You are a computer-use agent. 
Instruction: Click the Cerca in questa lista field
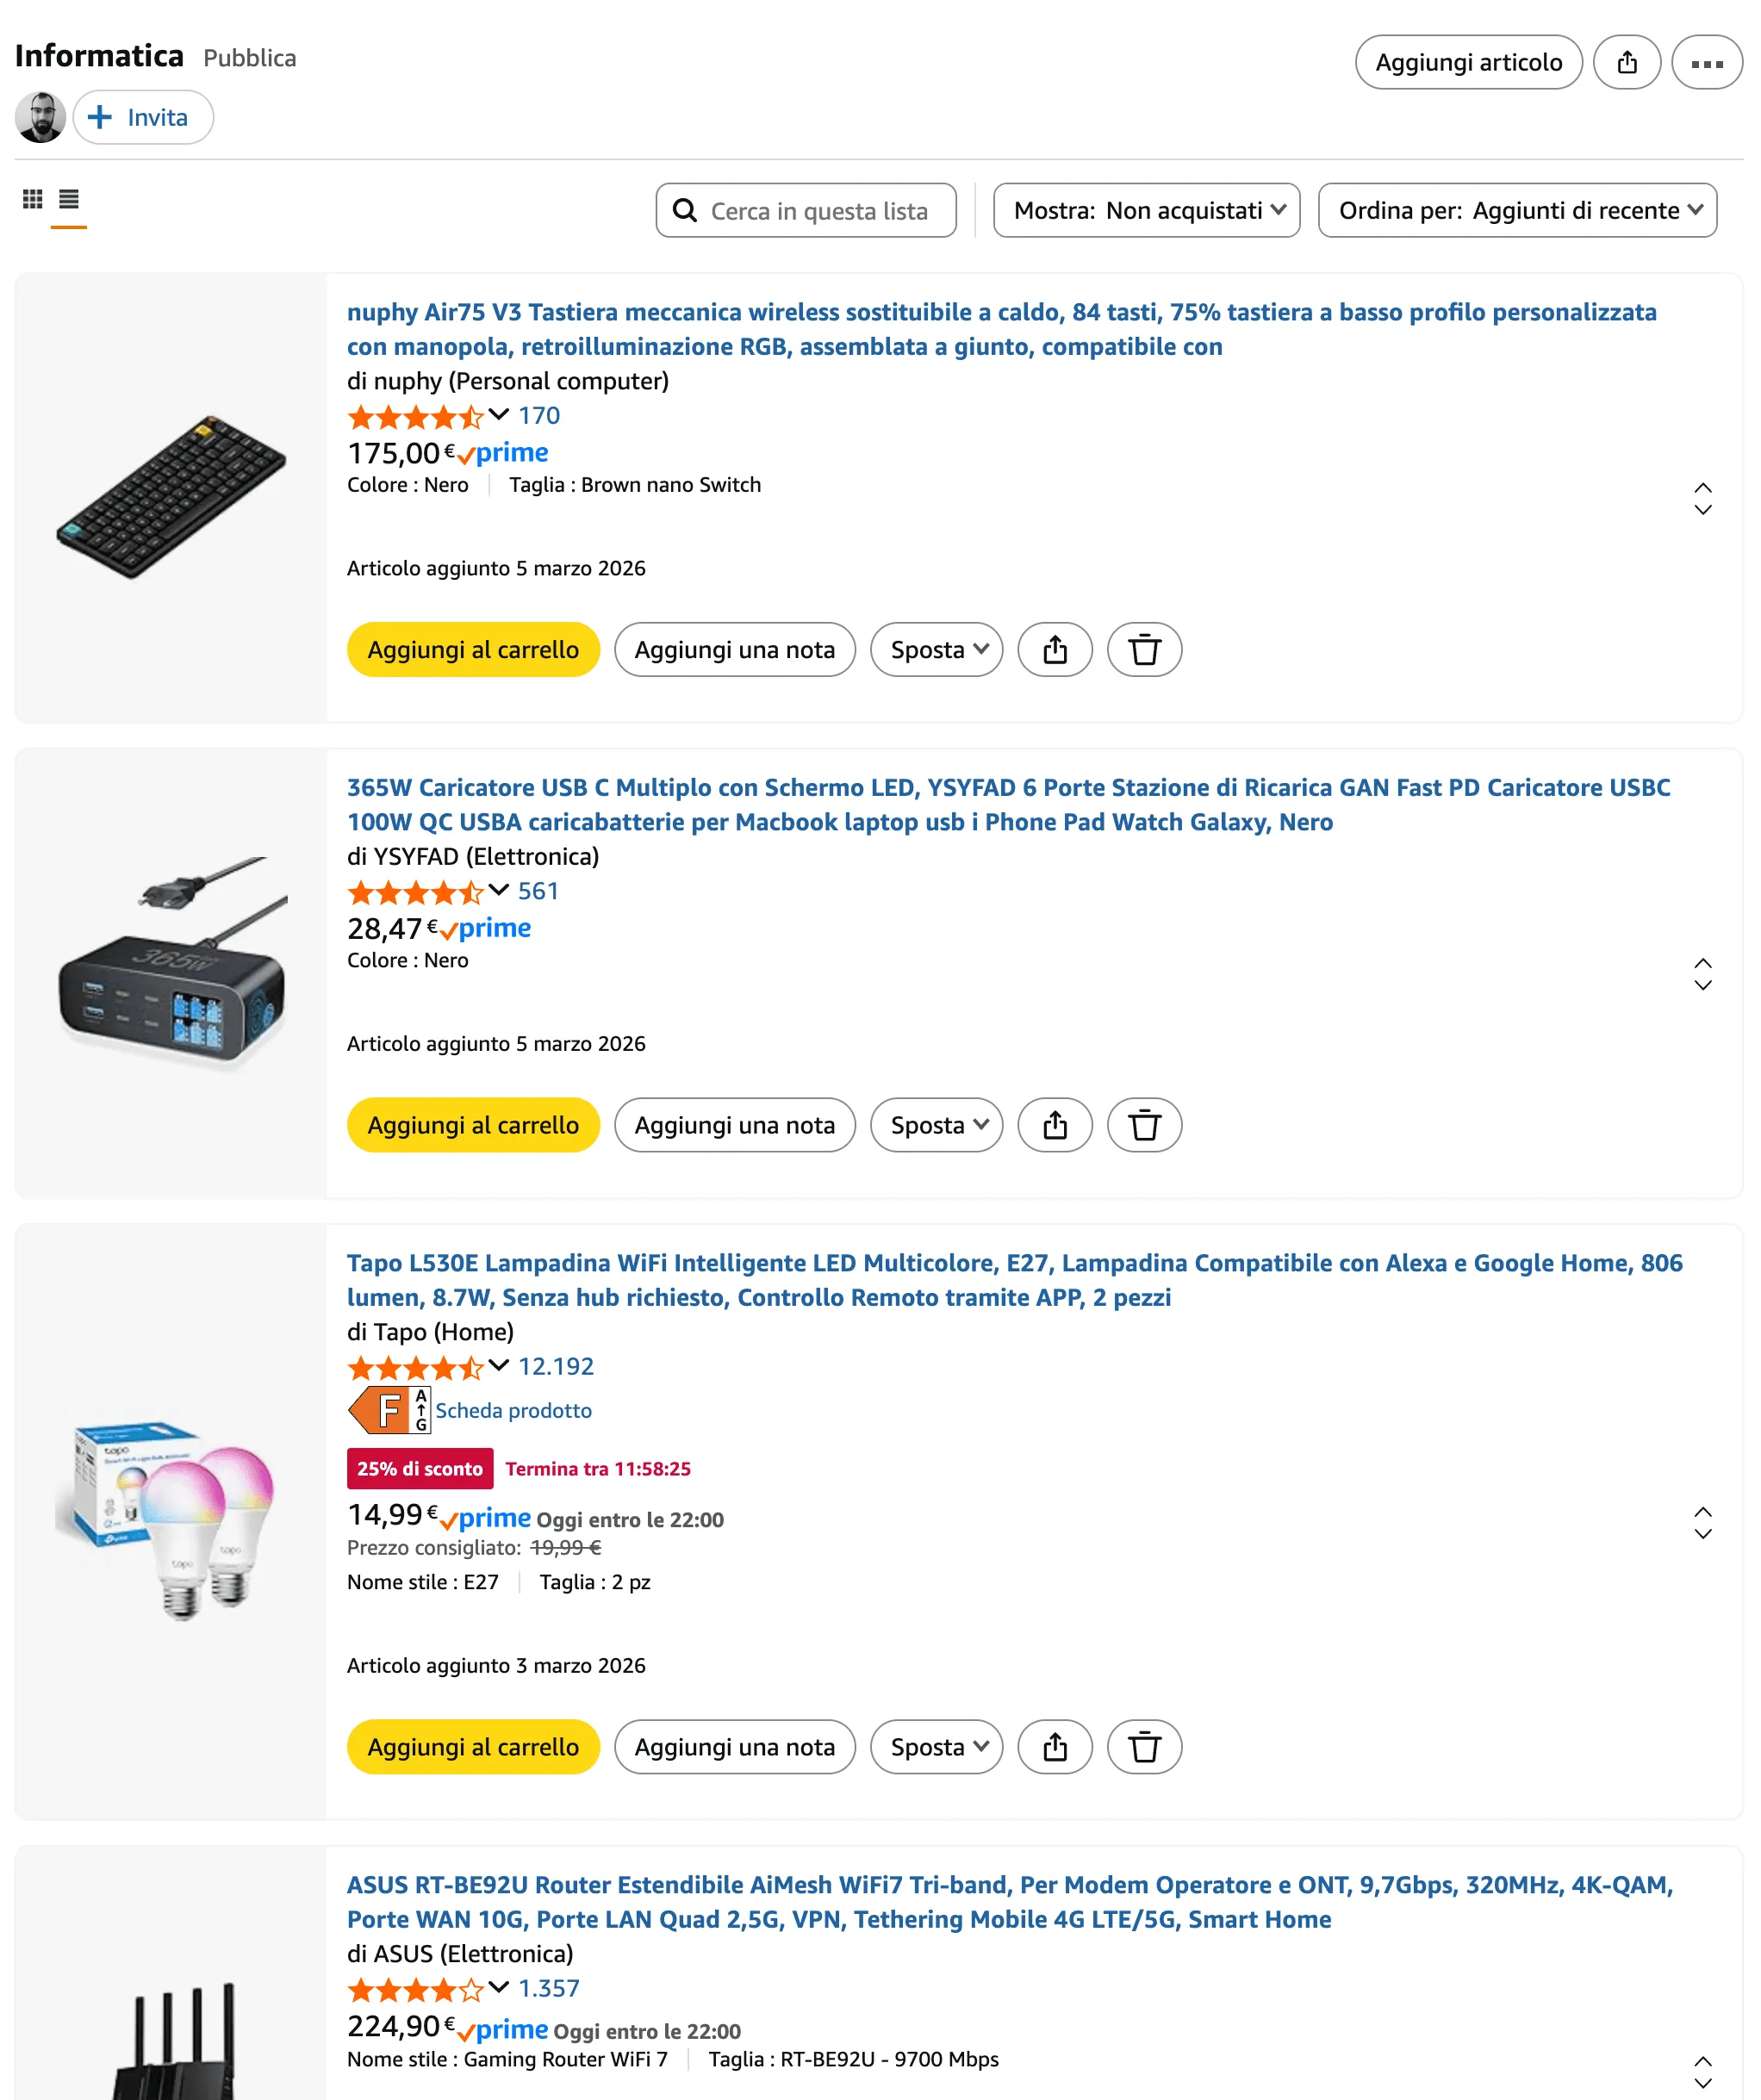click(817, 211)
